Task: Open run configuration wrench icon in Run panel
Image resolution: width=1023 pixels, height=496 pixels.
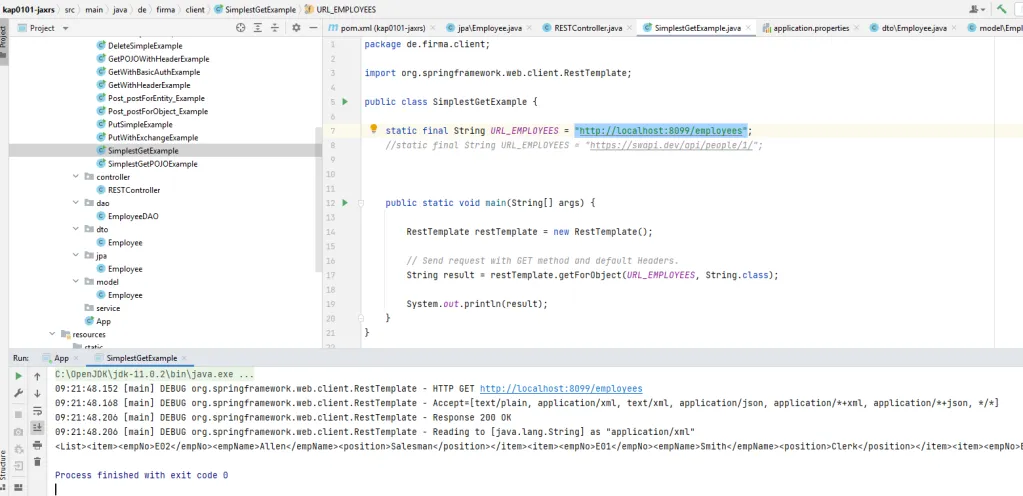Action: click(x=18, y=394)
